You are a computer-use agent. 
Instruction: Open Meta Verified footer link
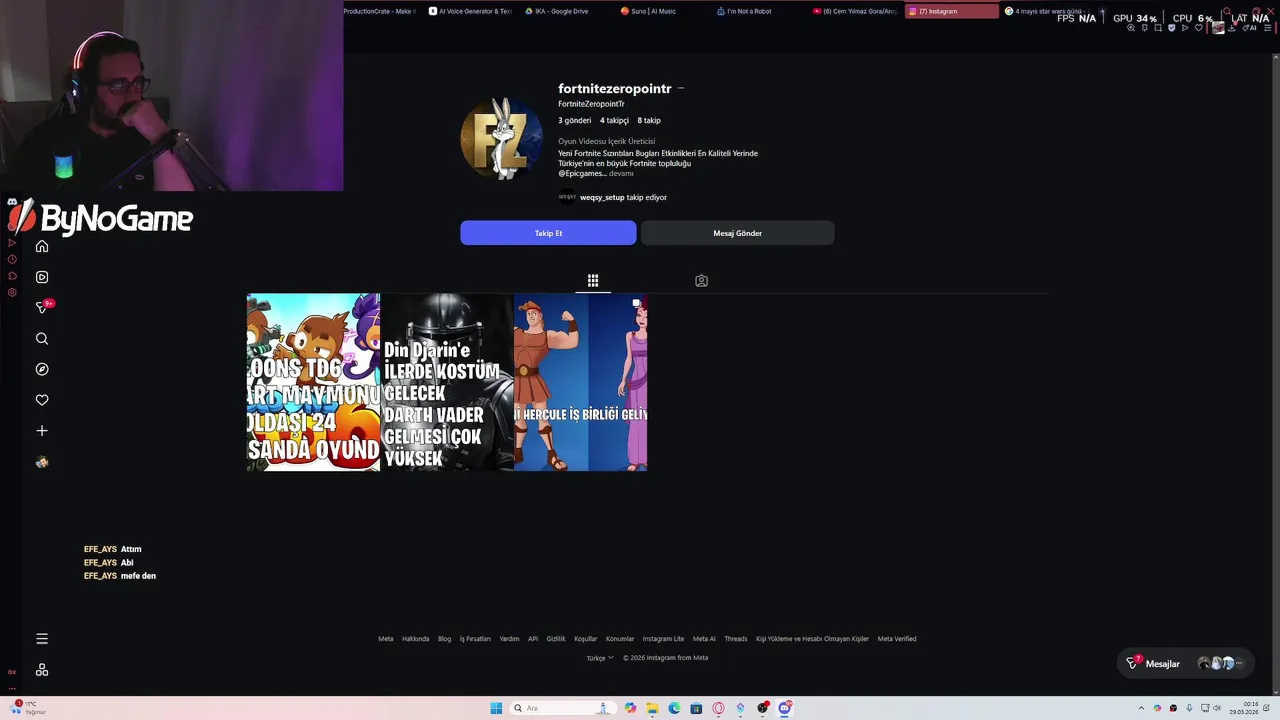coord(897,639)
